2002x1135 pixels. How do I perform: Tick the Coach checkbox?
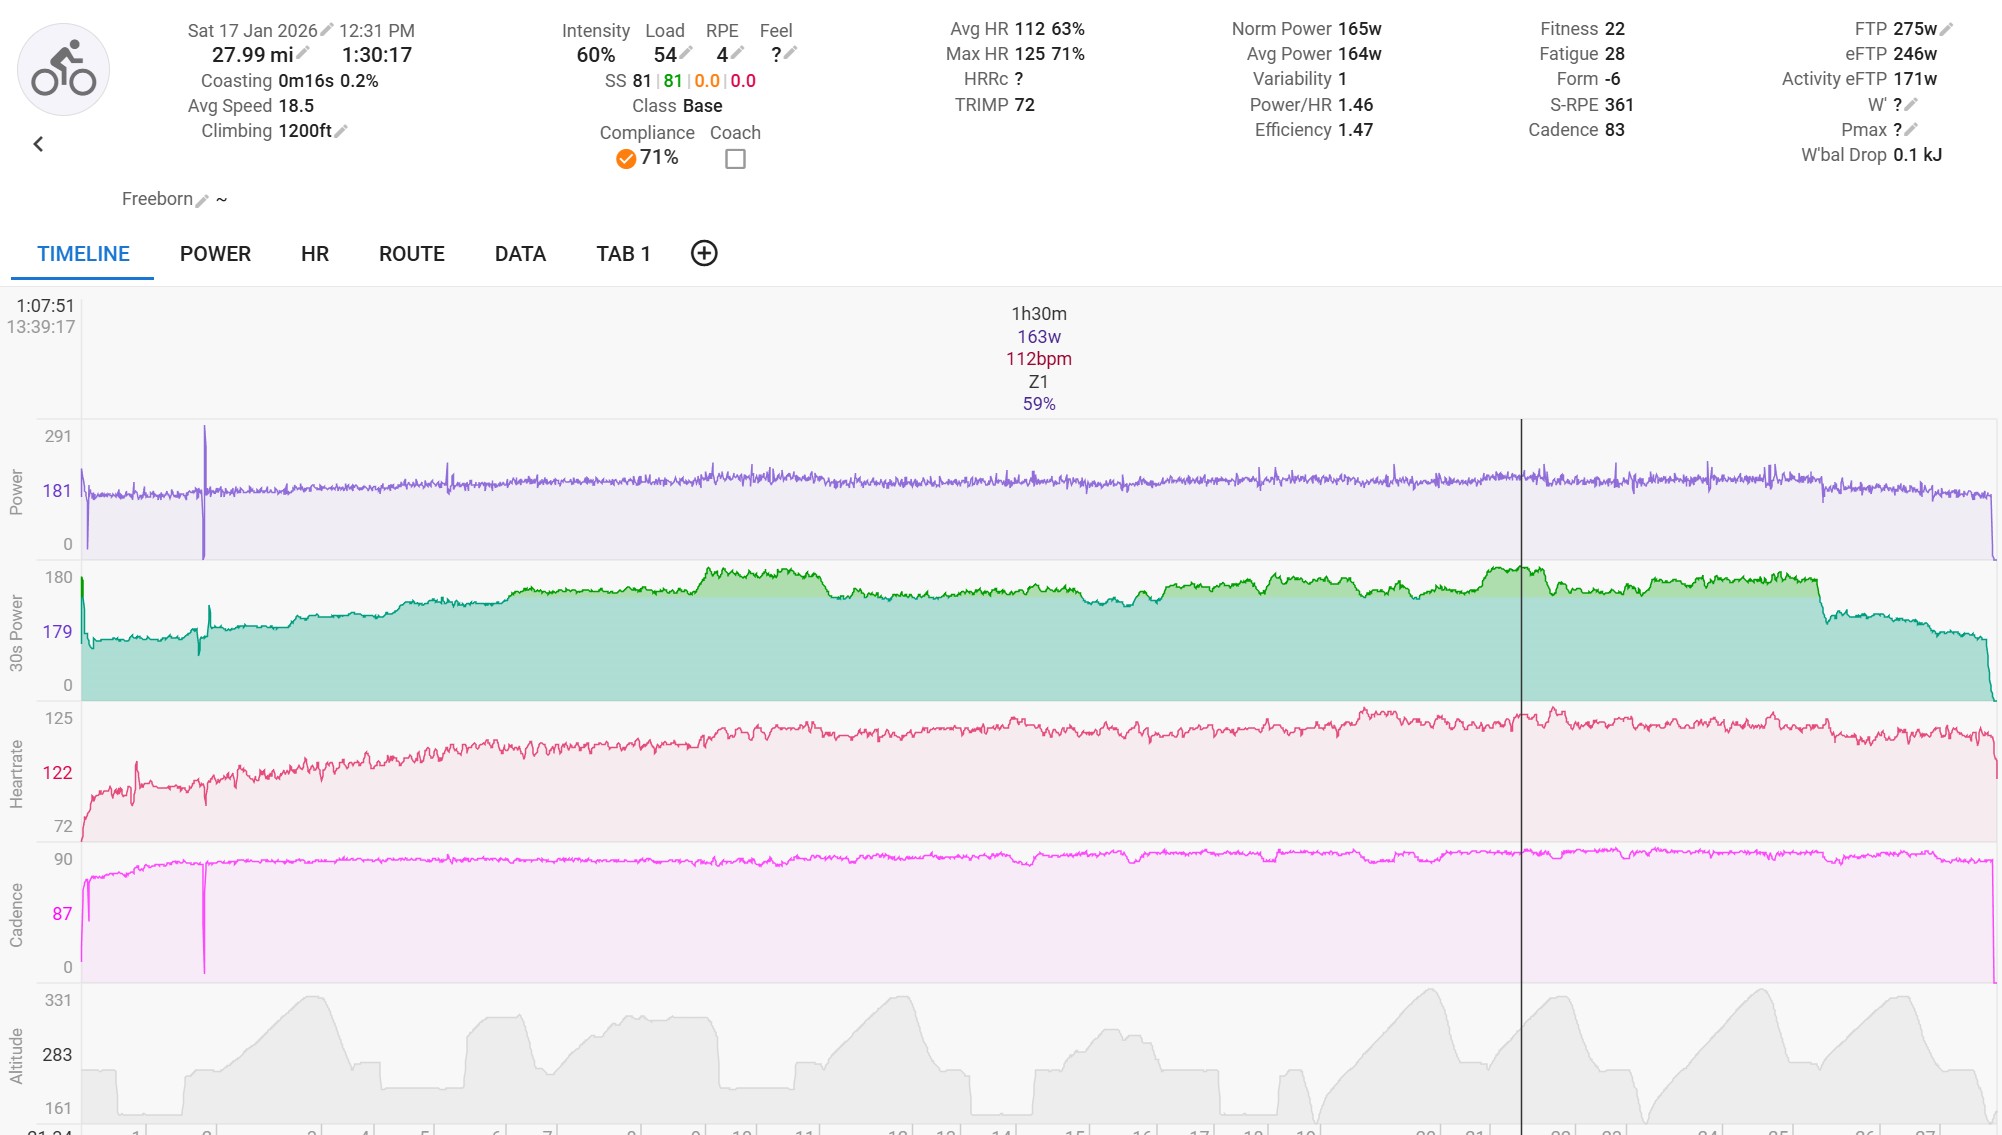pyautogui.click(x=735, y=159)
